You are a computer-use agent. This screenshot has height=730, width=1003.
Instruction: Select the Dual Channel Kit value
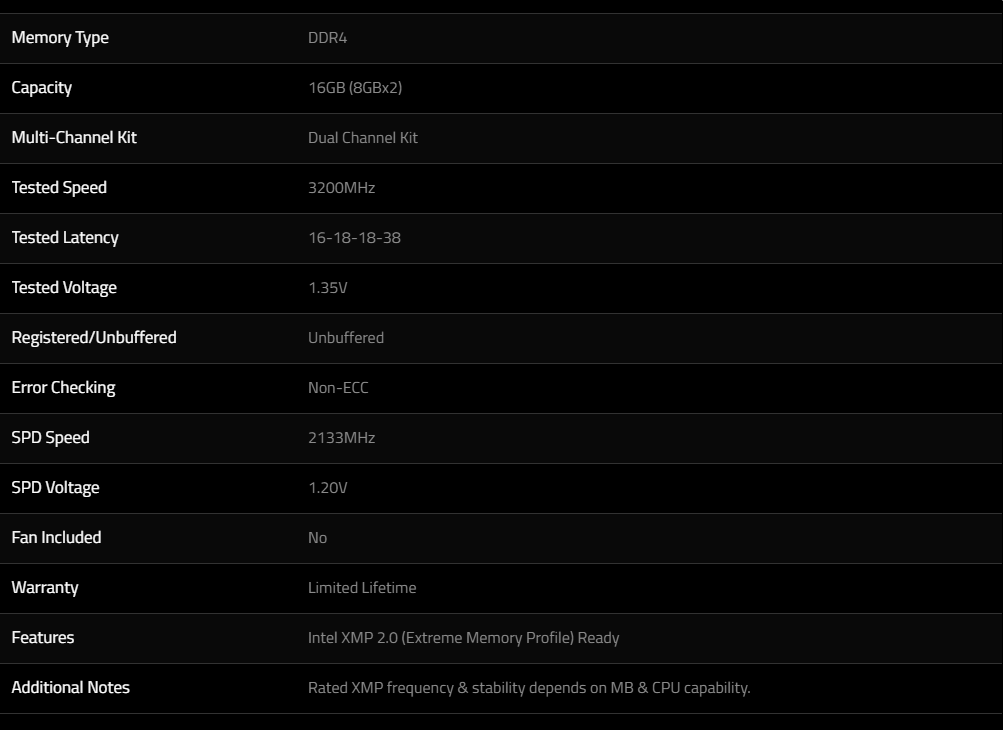point(363,138)
